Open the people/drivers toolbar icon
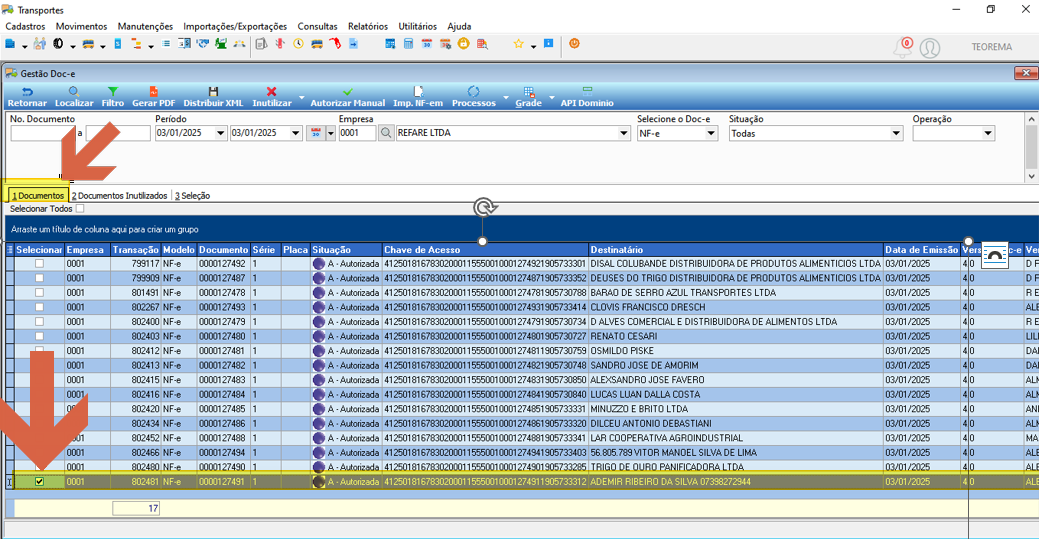This screenshot has width=1039, height=539. tap(40, 44)
